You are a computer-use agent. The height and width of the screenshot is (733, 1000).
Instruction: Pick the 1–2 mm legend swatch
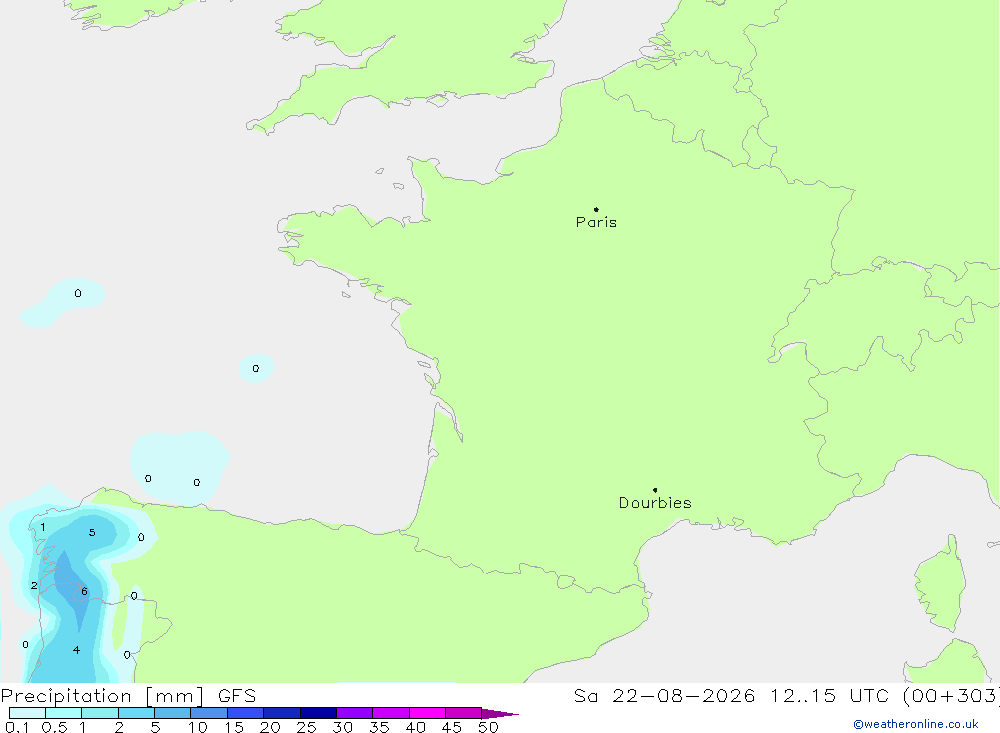click(100, 713)
